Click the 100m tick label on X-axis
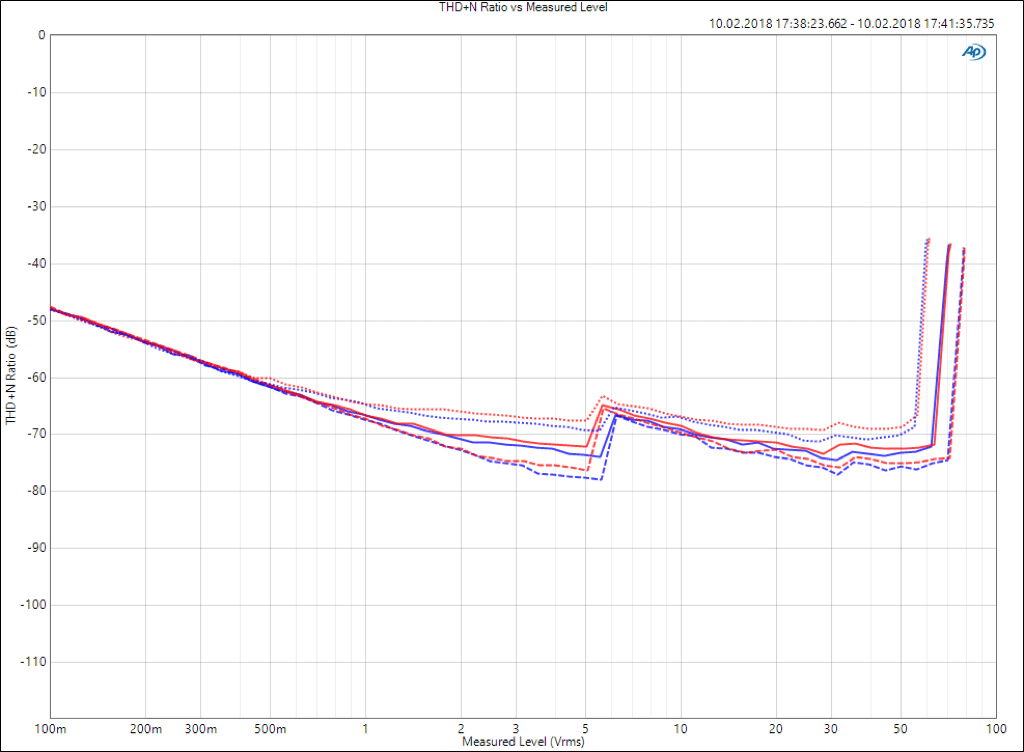1024x752 pixels. [x=51, y=727]
